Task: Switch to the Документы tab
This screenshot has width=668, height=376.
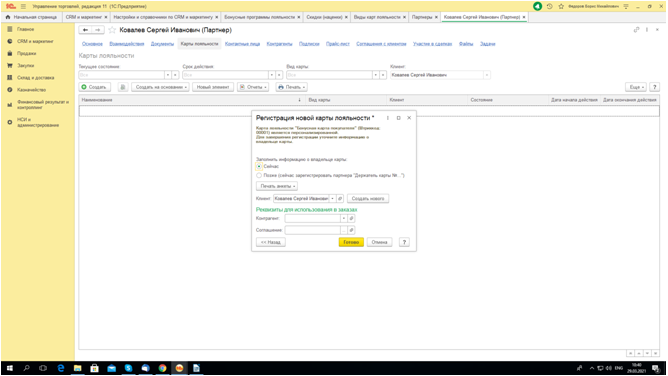Action: click(162, 44)
